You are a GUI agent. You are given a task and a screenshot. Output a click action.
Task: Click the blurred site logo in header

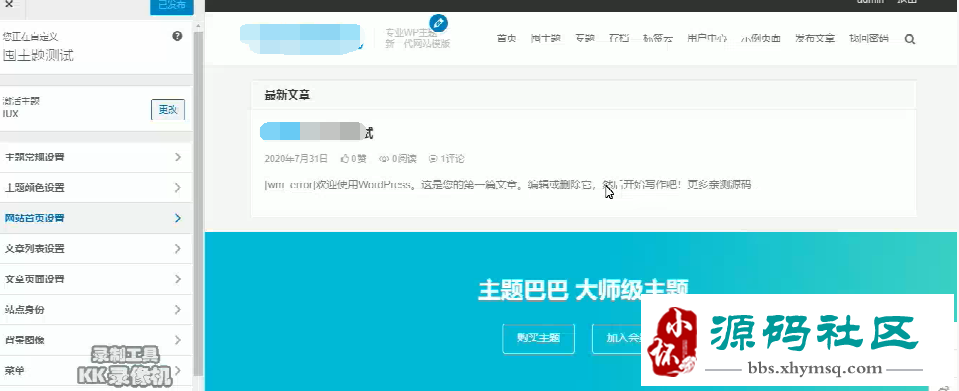click(302, 39)
